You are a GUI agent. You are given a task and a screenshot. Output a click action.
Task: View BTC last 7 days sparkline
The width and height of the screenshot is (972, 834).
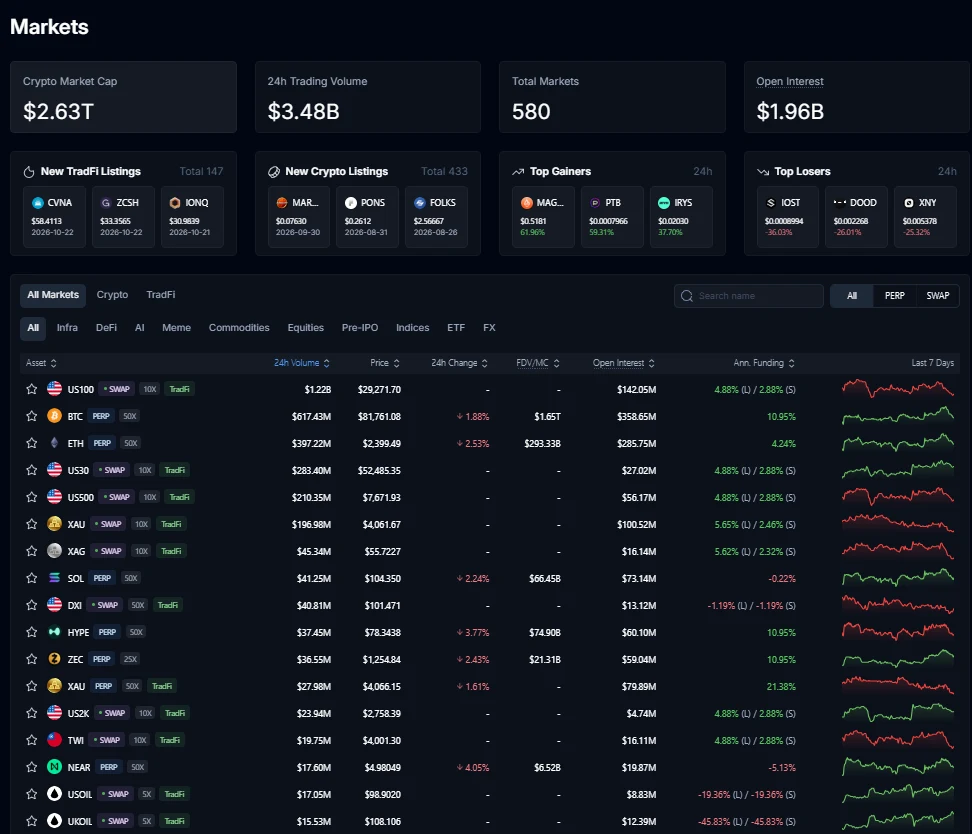[x=898, y=415]
